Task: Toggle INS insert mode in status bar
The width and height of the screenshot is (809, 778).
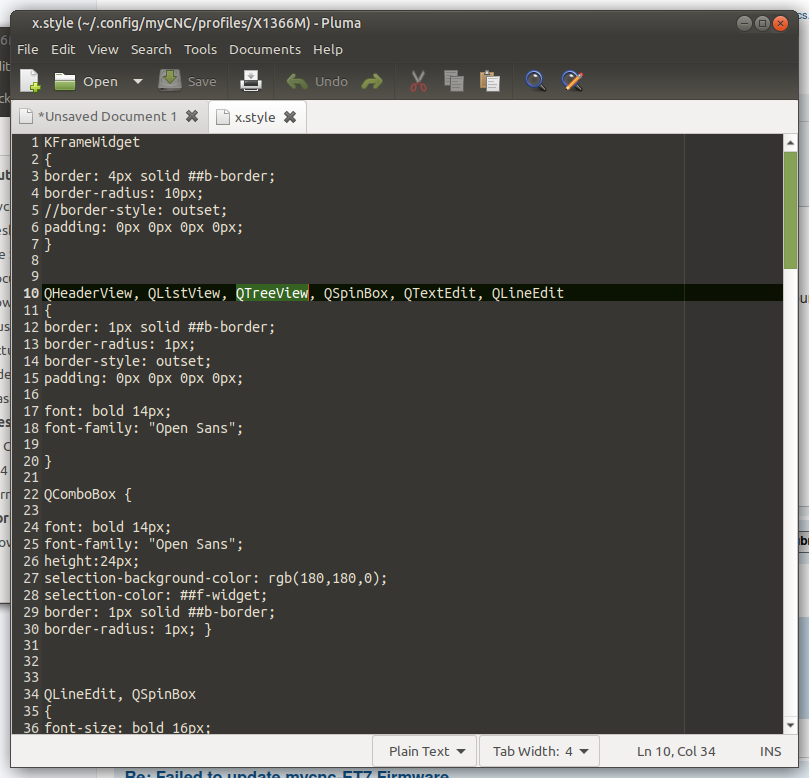Action: tap(770, 751)
